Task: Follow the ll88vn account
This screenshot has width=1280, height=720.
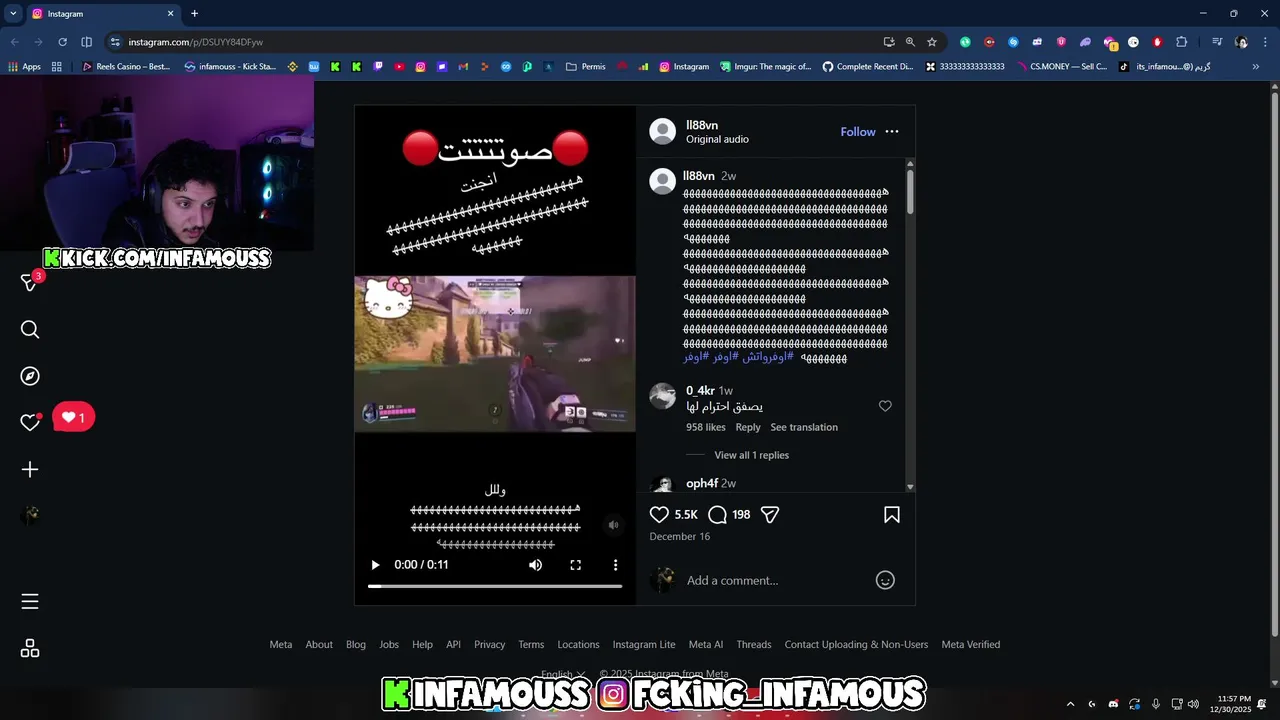Action: pyautogui.click(x=857, y=132)
